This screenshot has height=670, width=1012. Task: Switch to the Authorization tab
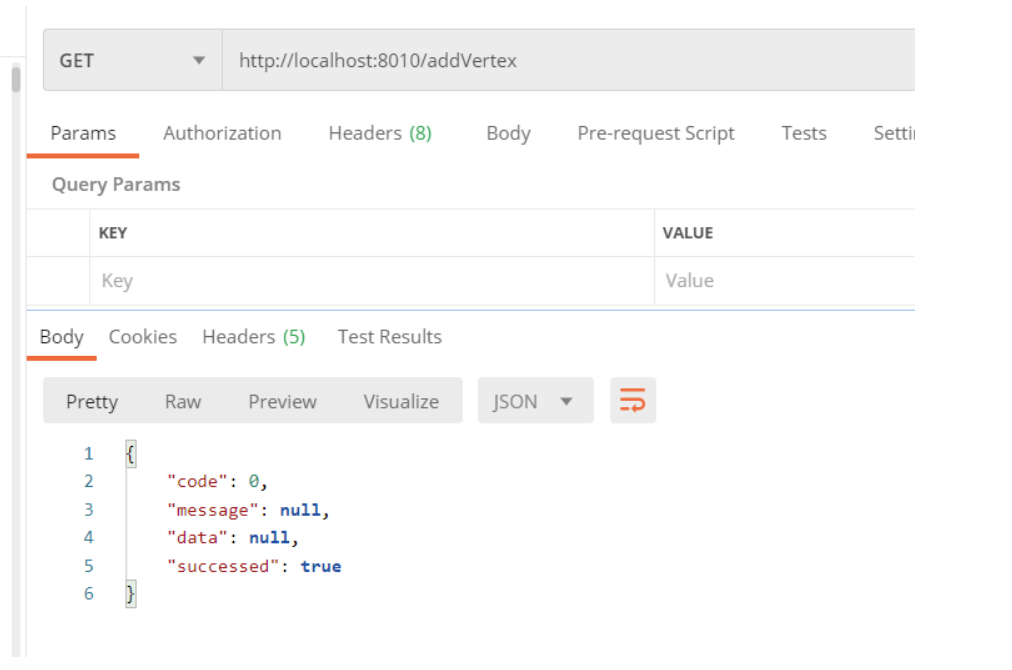tap(222, 133)
